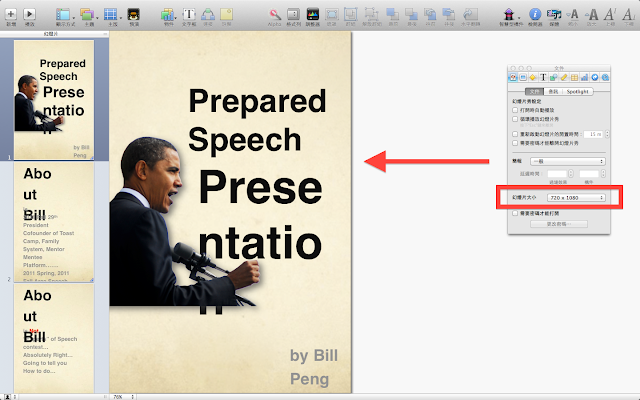Apply subscript with last A icon
Viewport: 640px width, 400px height.
click(x=629, y=15)
